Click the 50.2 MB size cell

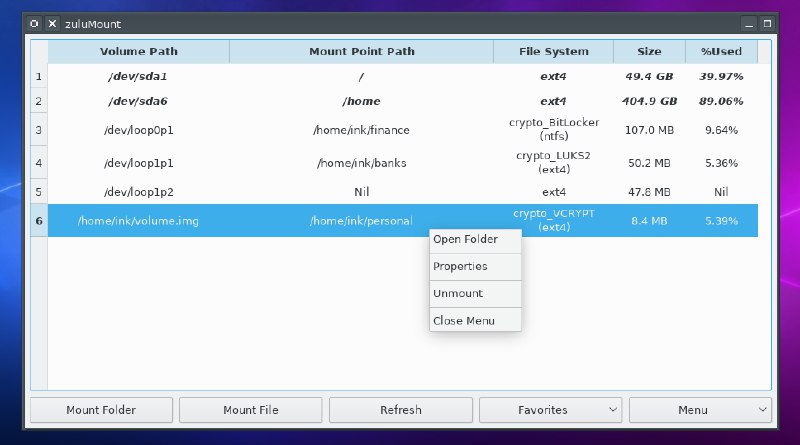click(649, 163)
